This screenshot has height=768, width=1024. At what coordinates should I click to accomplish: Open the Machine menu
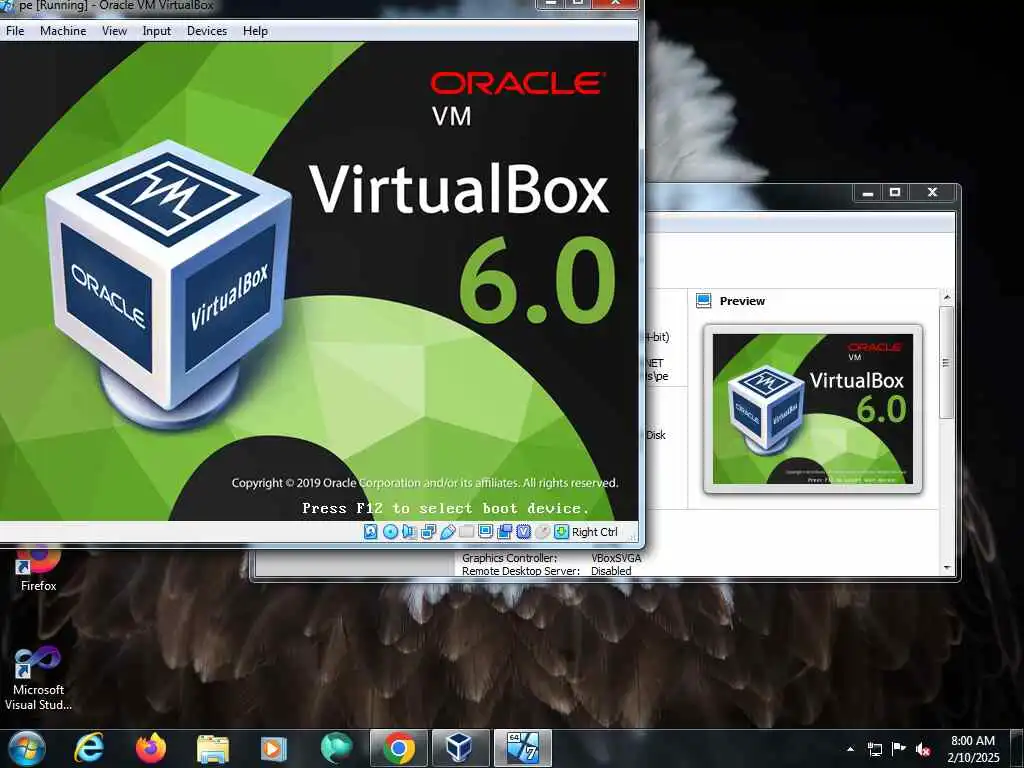63,31
